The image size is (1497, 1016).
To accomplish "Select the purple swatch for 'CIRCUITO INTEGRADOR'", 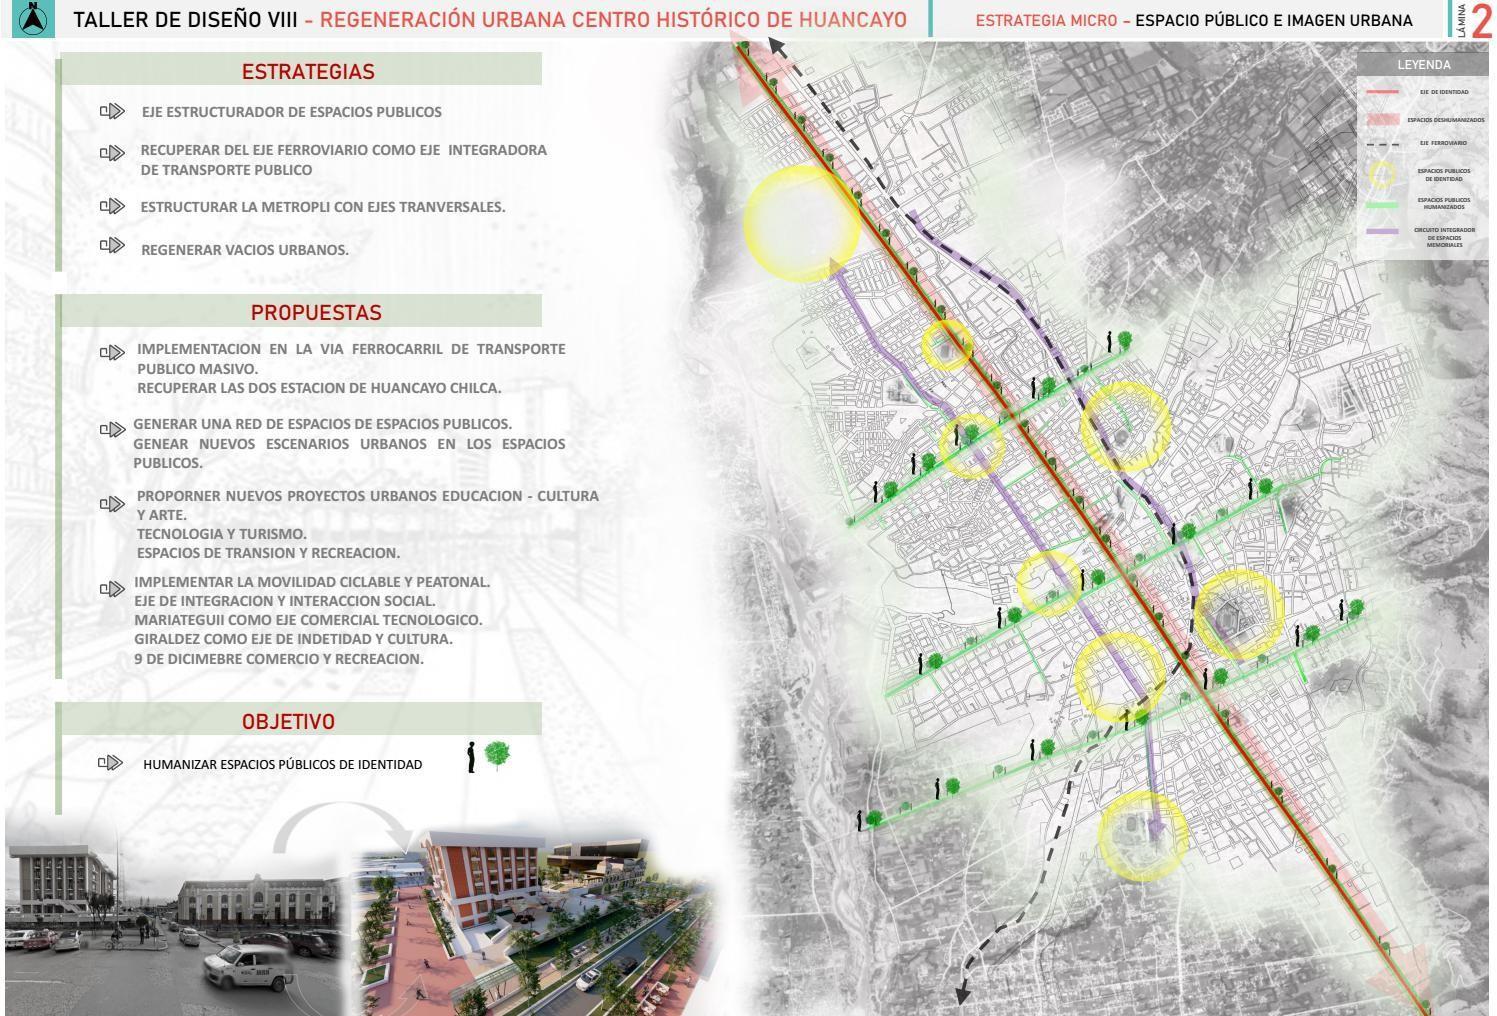I will pyautogui.click(x=1382, y=232).
